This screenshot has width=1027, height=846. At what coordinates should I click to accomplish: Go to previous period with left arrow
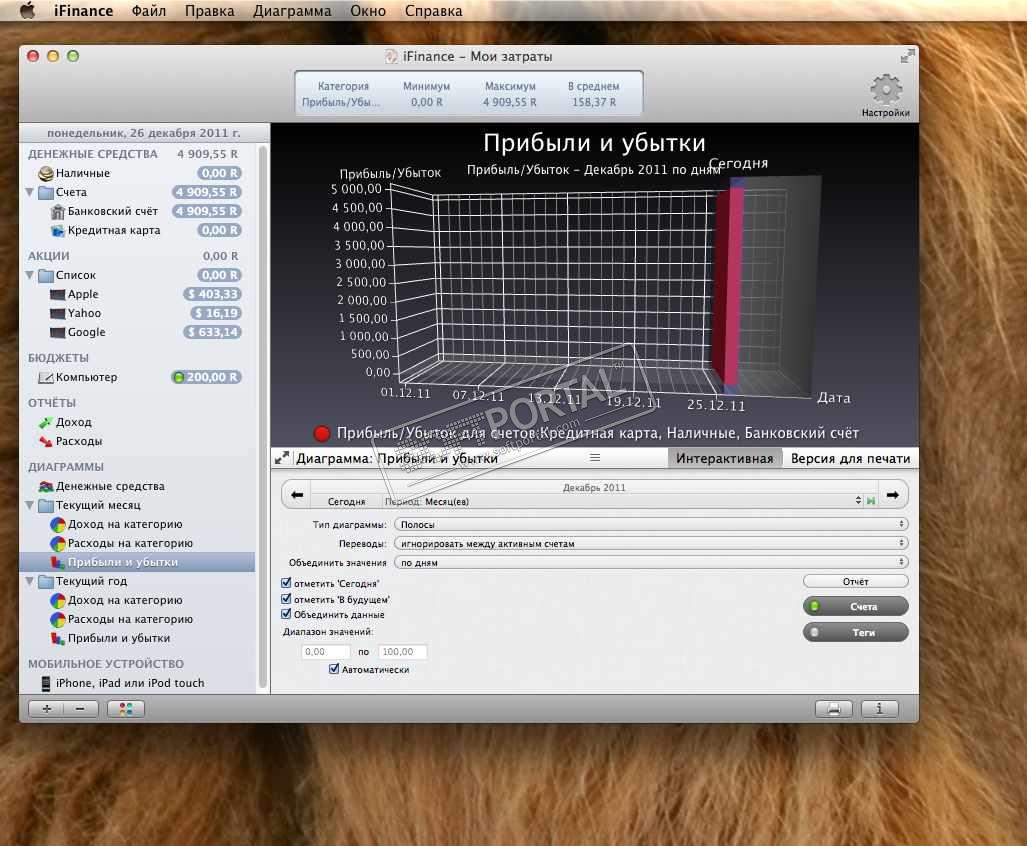click(x=297, y=495)
